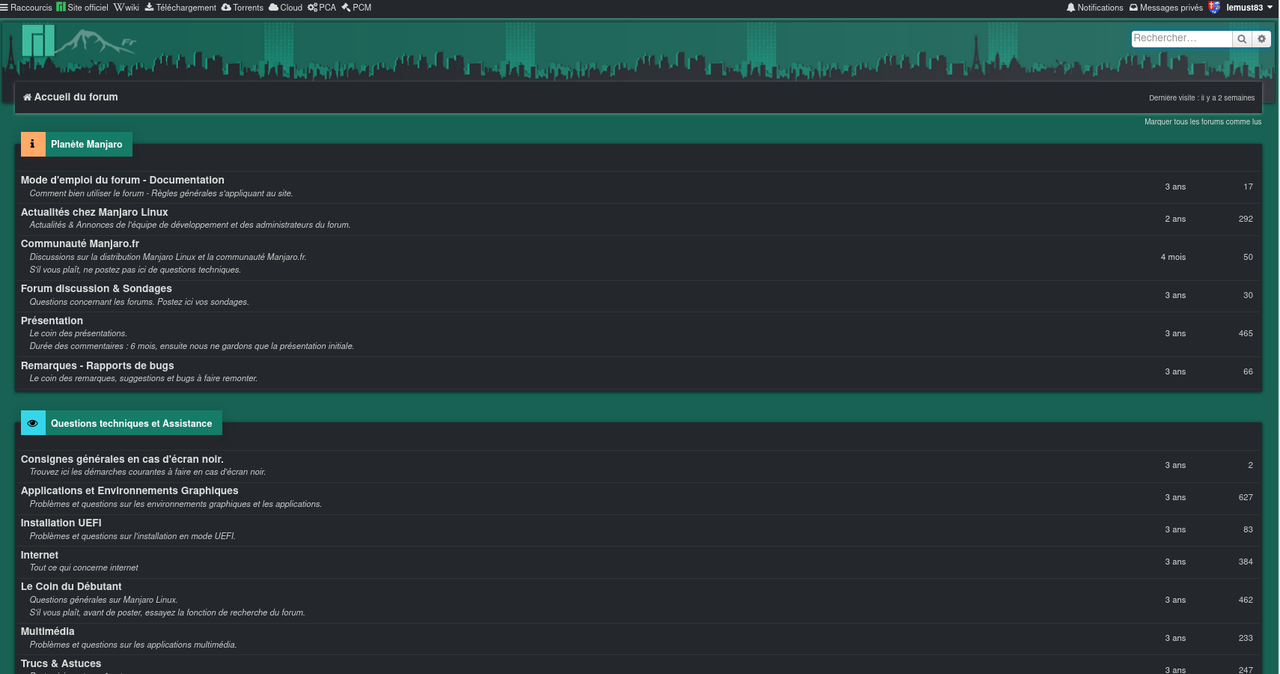Click the 66 count of Remarques row
Viewport: 1280px width, 674px height.
[x=1248, y=371]
